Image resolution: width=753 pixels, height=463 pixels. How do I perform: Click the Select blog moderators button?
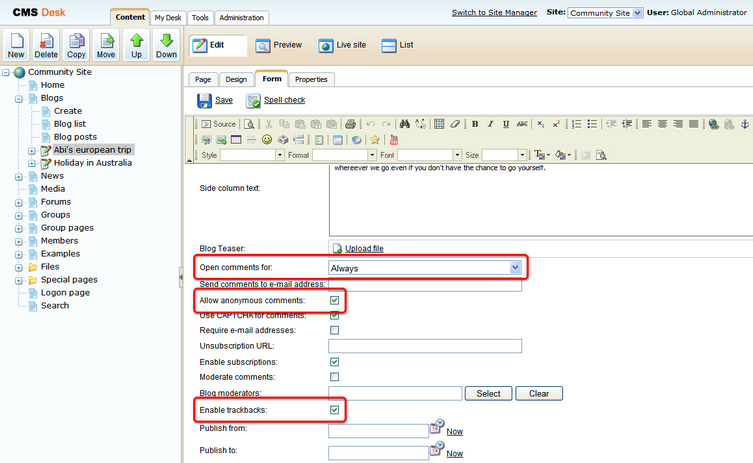click(x=488, y=393)
